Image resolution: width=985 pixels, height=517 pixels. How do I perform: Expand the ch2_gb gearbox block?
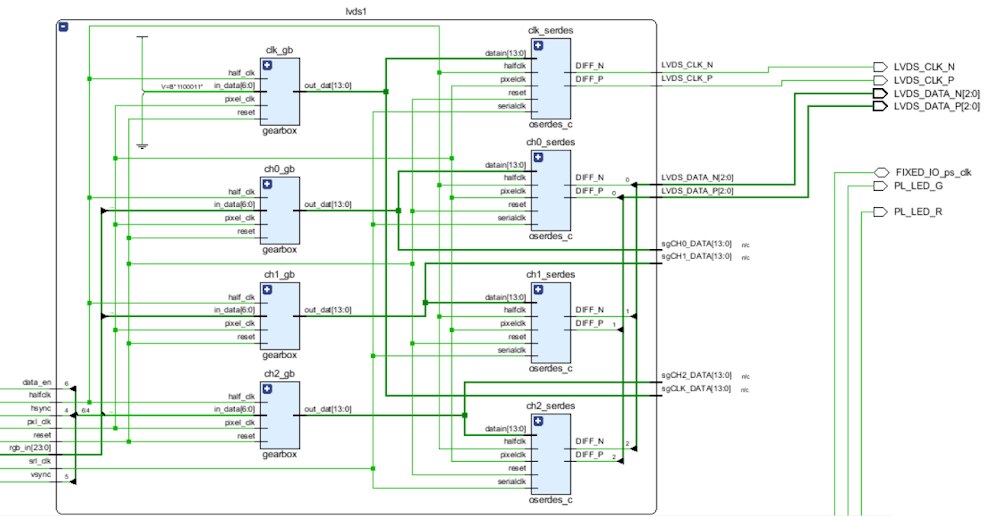click(268, 389)
